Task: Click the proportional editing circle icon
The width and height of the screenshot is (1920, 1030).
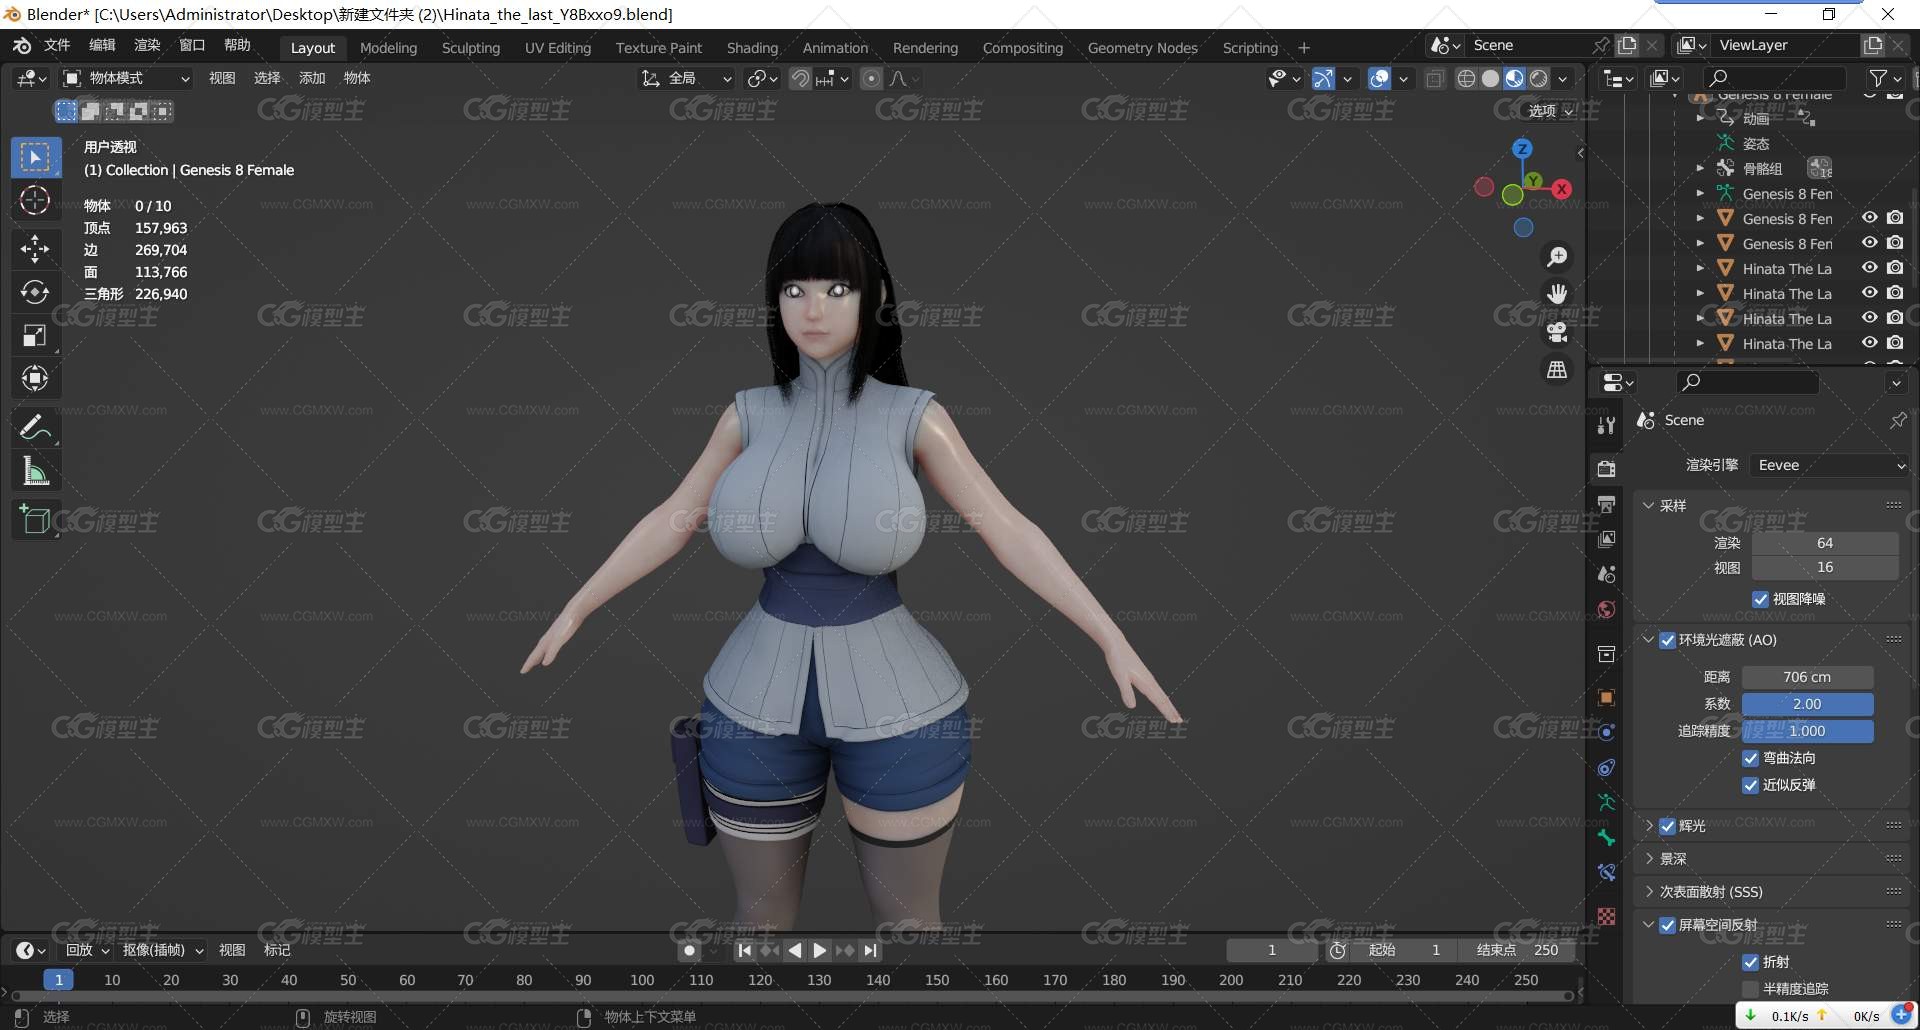Action: [871, 78]
